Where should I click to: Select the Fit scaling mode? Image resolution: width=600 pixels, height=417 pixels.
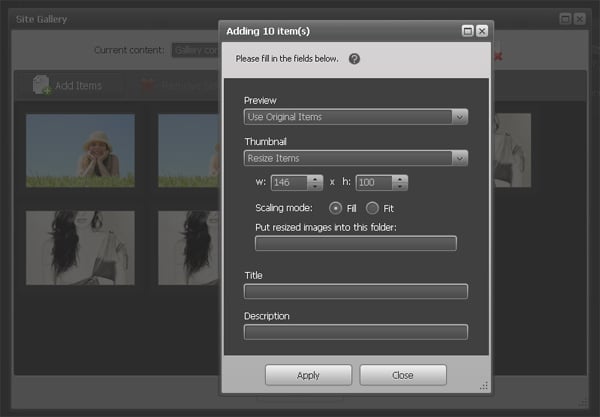(373, 207)
